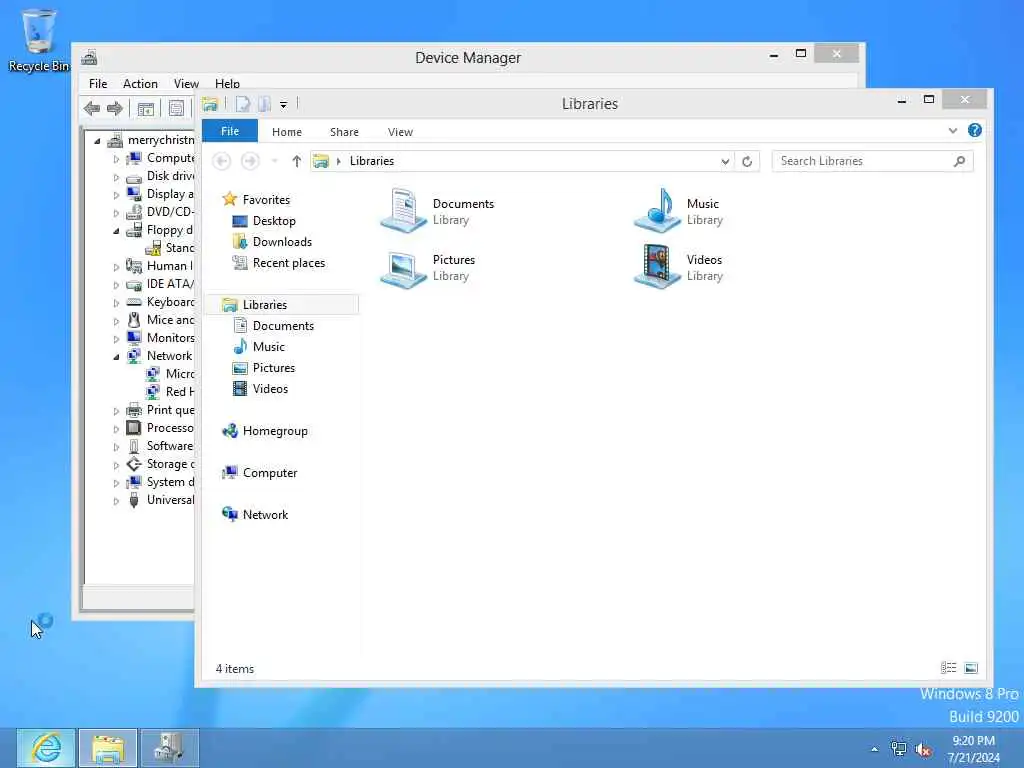Expand Disk drives node in Device Manager
1024x768 pixels.
(x=116, y=177)
